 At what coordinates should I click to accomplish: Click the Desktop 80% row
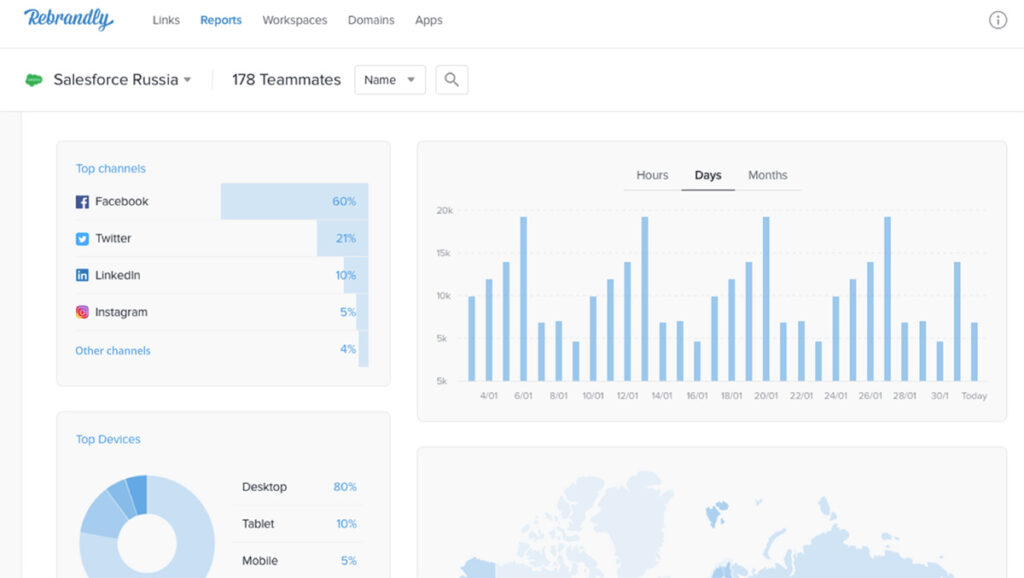(x=299, y=487)
